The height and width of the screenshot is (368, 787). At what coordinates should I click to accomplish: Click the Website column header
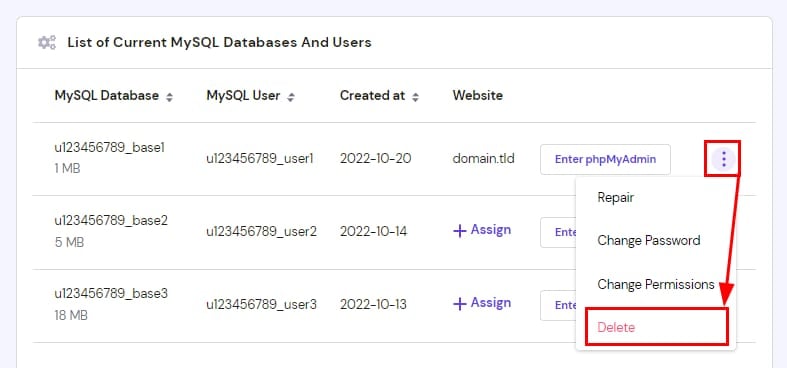[x=477, y=95]
